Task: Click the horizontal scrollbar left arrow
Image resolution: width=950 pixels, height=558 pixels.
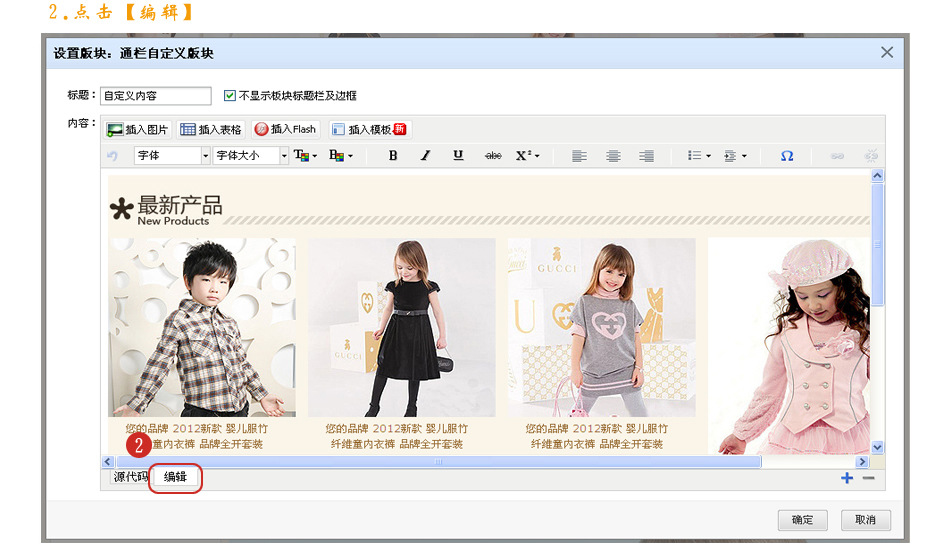Action: coord(107,462)
